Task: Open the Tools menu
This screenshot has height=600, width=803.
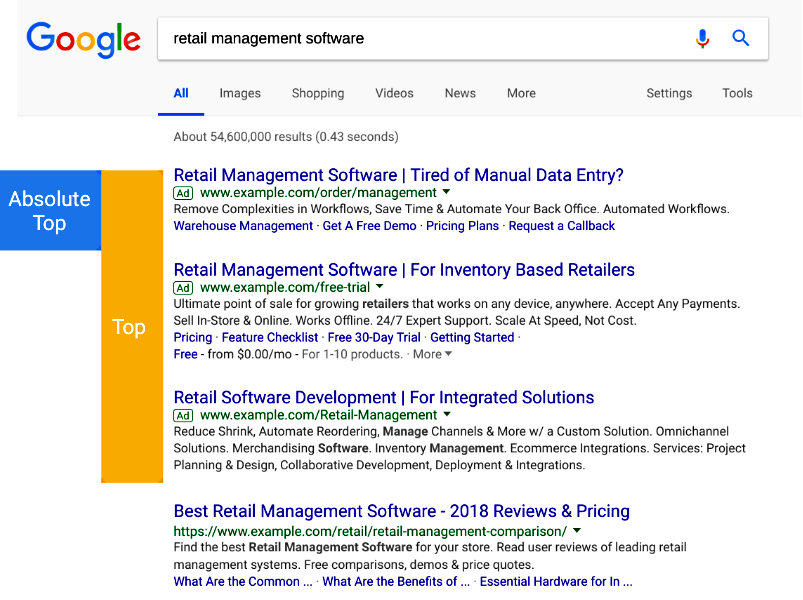Action: coord(737,93)
